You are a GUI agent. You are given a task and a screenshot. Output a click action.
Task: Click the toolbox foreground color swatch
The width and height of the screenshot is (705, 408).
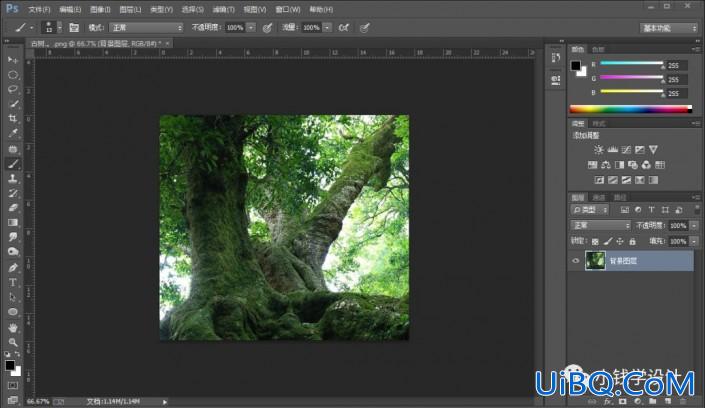click(9, 365)
